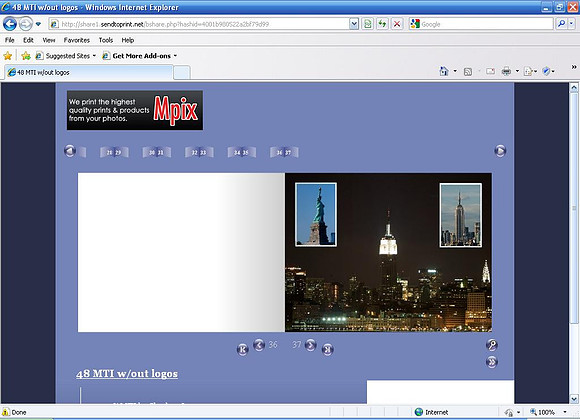Click the Mpix advertisement banner

(x=135, y=110)
